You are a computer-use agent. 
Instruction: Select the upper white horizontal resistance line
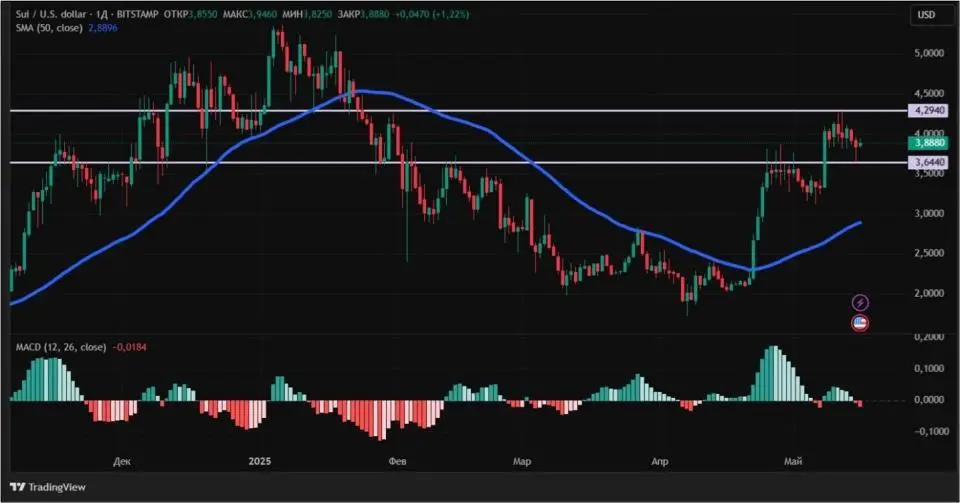tap(458, 111)
